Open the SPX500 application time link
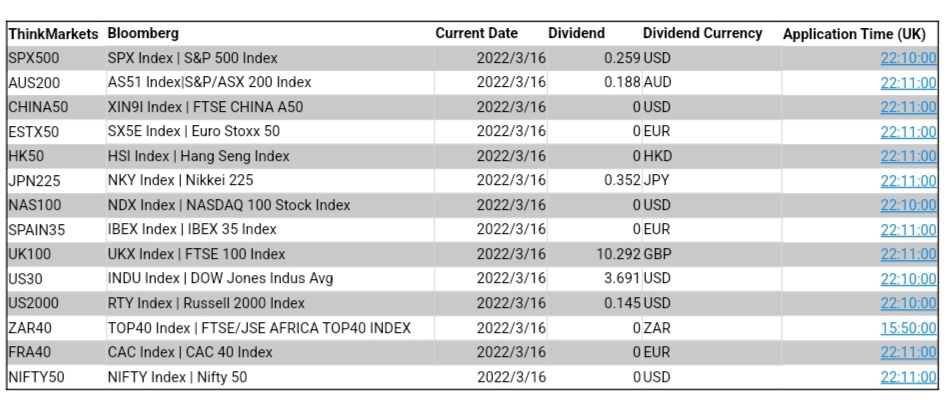Viewport: 951px width, 404px height. pyautogui.click(x=908, y=58)
